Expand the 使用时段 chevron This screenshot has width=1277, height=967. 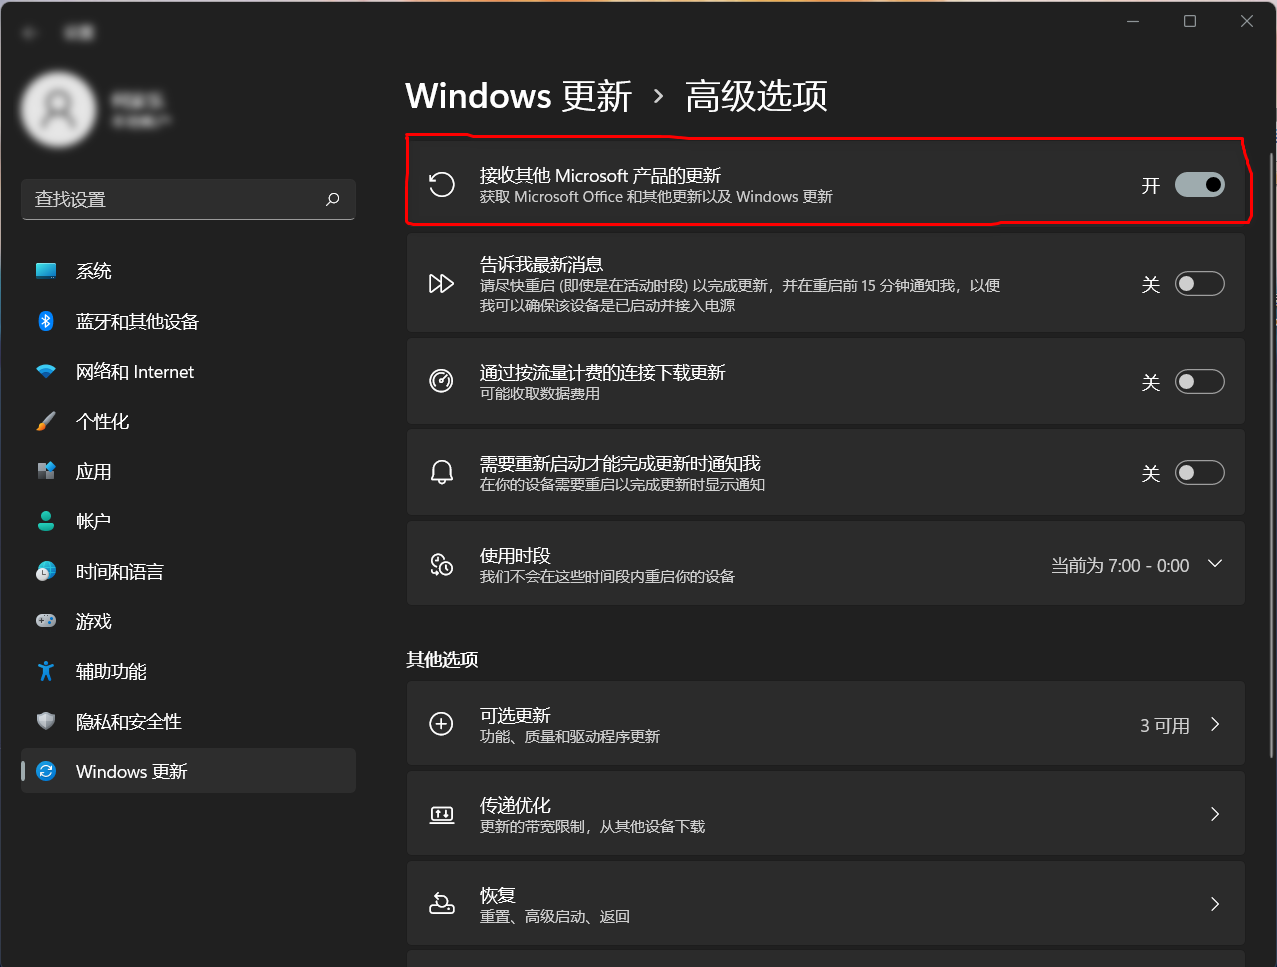click(1215, 564)
